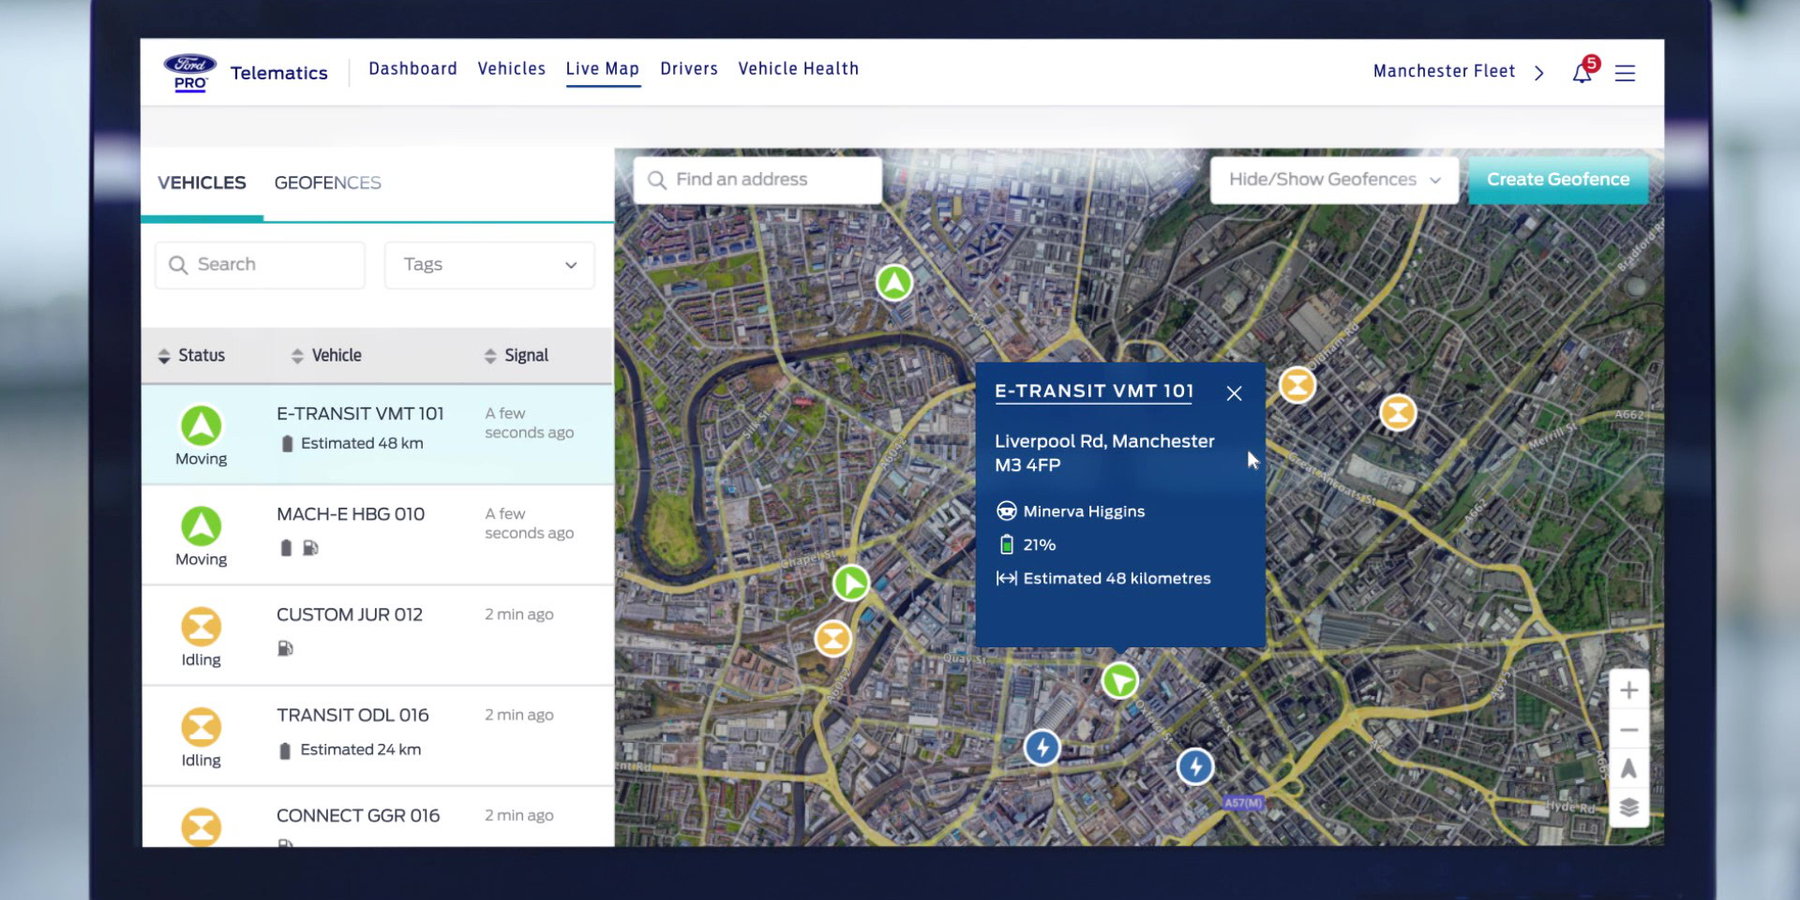Click battery icon beside 21%
The image size is (1800, 900).
[1006, 545]
